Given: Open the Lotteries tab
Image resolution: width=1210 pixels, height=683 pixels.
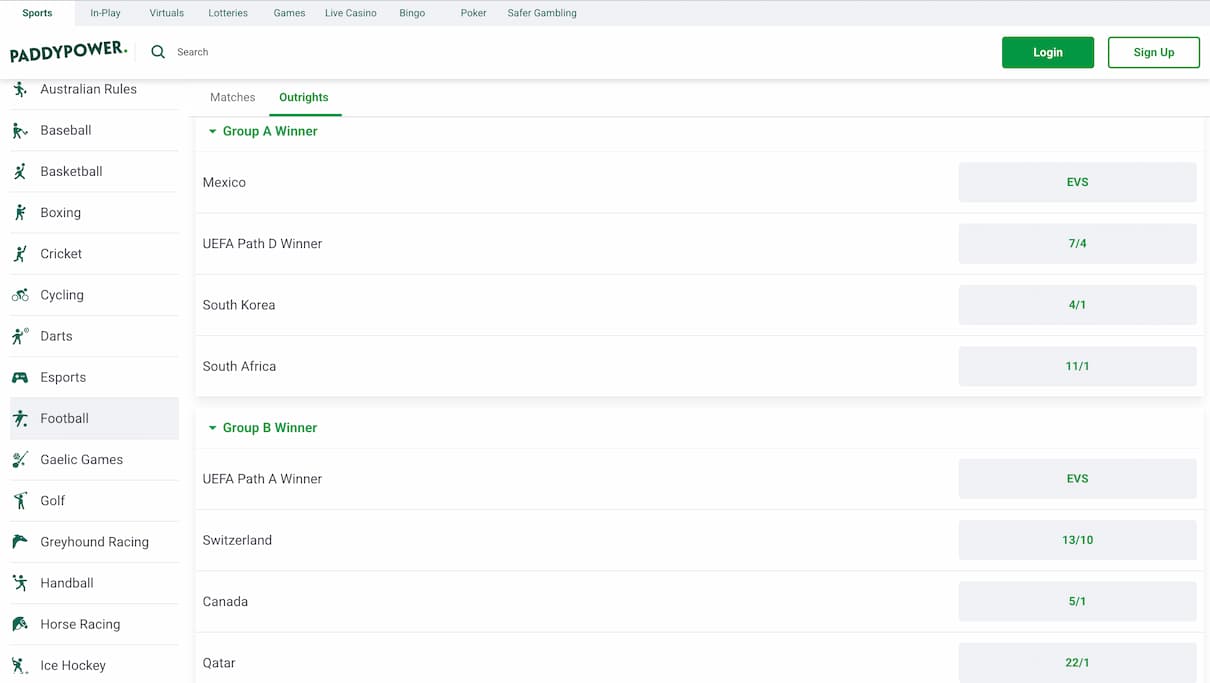Looking at the screenshot, I should click(x=228, y=13).
